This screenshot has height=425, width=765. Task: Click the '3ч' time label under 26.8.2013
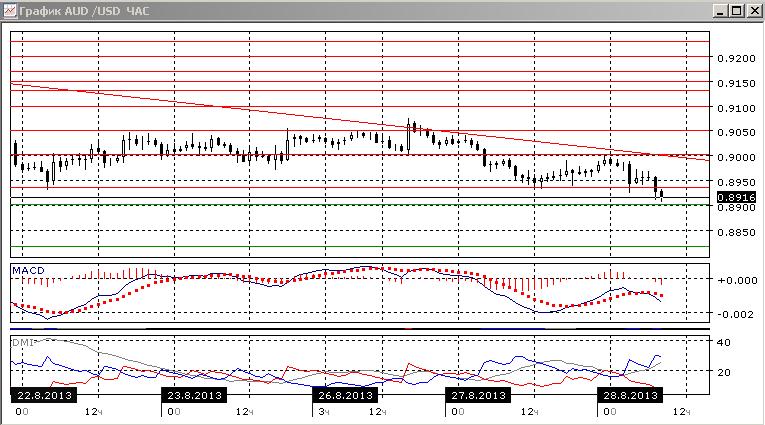click(x=323, y=412)
